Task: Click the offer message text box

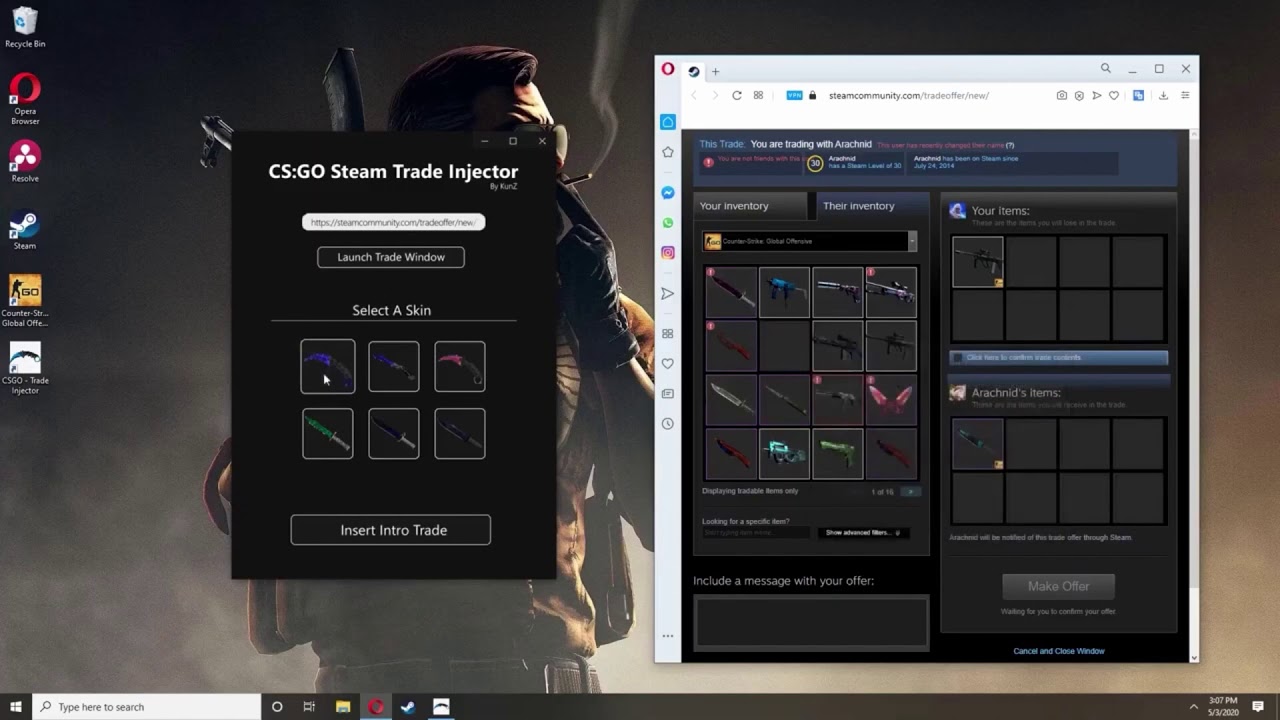Action: pyautogui.click(x=811, y=622)
